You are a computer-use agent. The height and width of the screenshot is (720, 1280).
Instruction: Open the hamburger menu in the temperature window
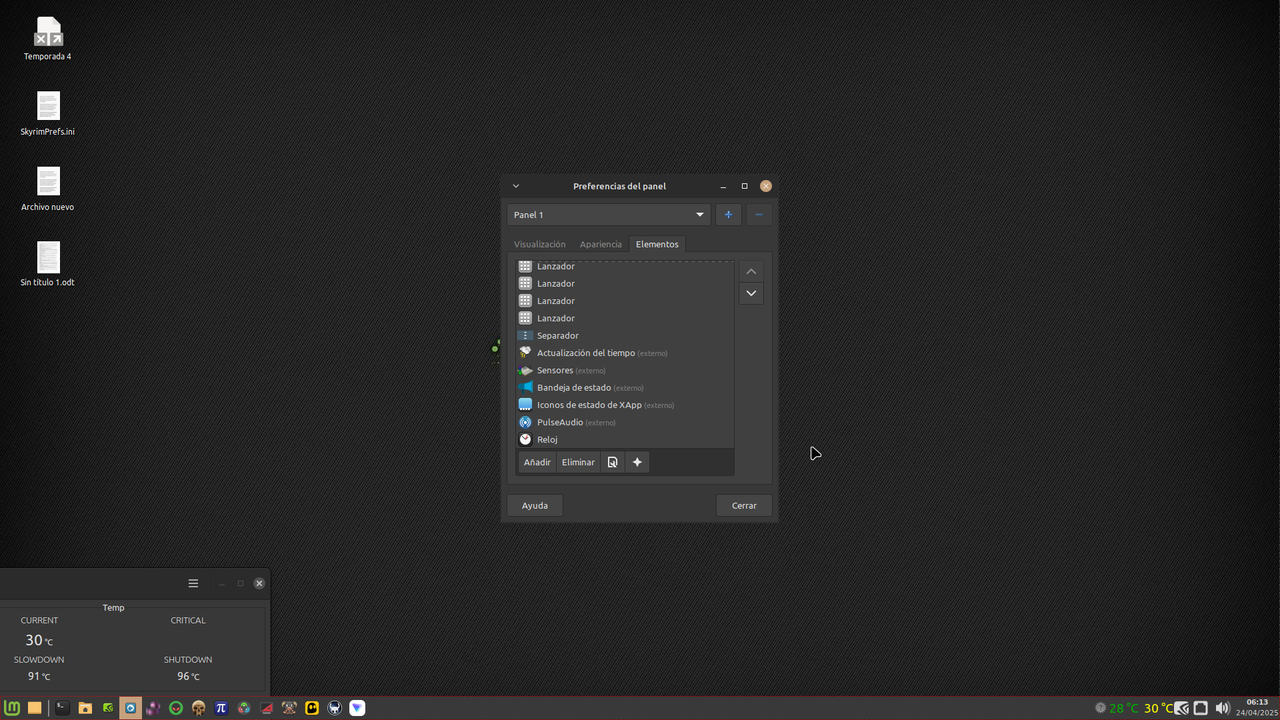click(193, 583)
